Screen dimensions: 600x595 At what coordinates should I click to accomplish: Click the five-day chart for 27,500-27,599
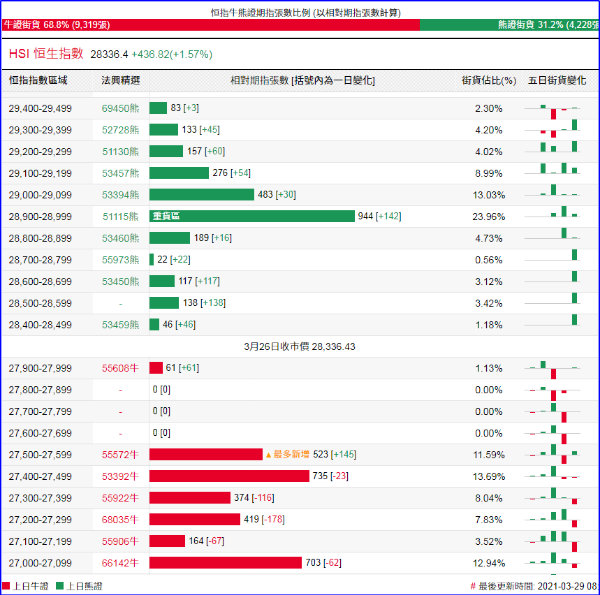coord(553,454)
